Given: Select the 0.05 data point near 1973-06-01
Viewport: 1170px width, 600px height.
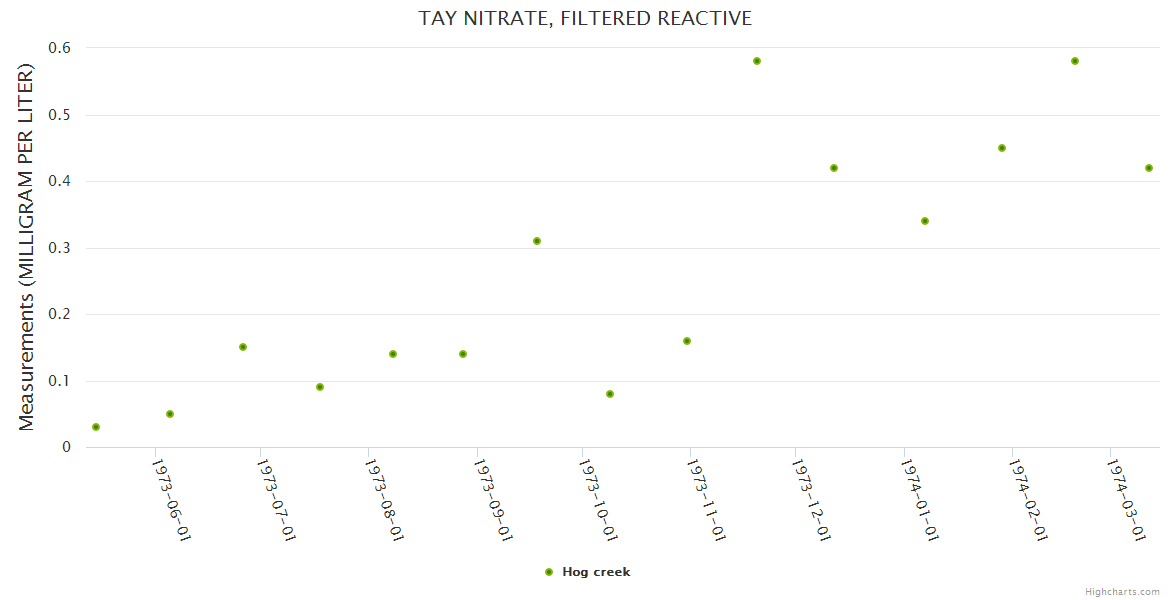Looking at the screenshot, I should (170, 414).
